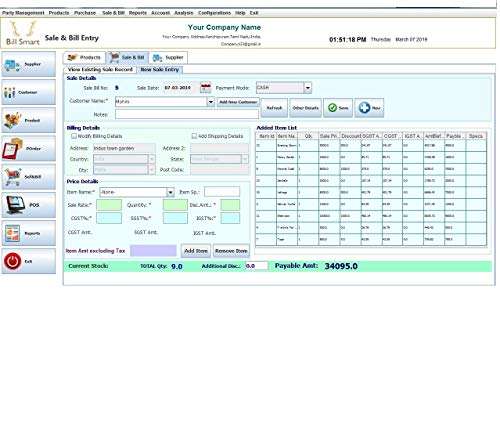The width and height of the screenshot is (500, 430).
Task: Open the Purchase menu
Action: (x=85, y=13)
